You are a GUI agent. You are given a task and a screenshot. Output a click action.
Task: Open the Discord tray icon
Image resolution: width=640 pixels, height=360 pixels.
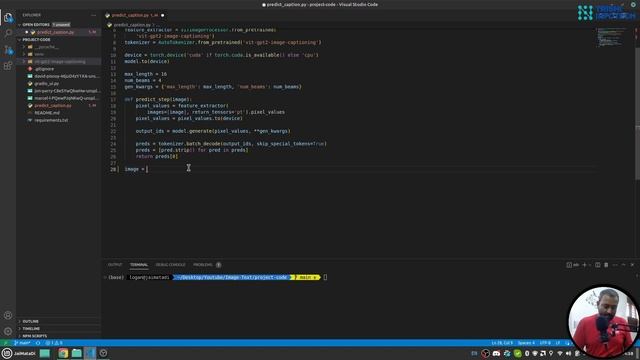pyautogui.click(x=496, y=353)
